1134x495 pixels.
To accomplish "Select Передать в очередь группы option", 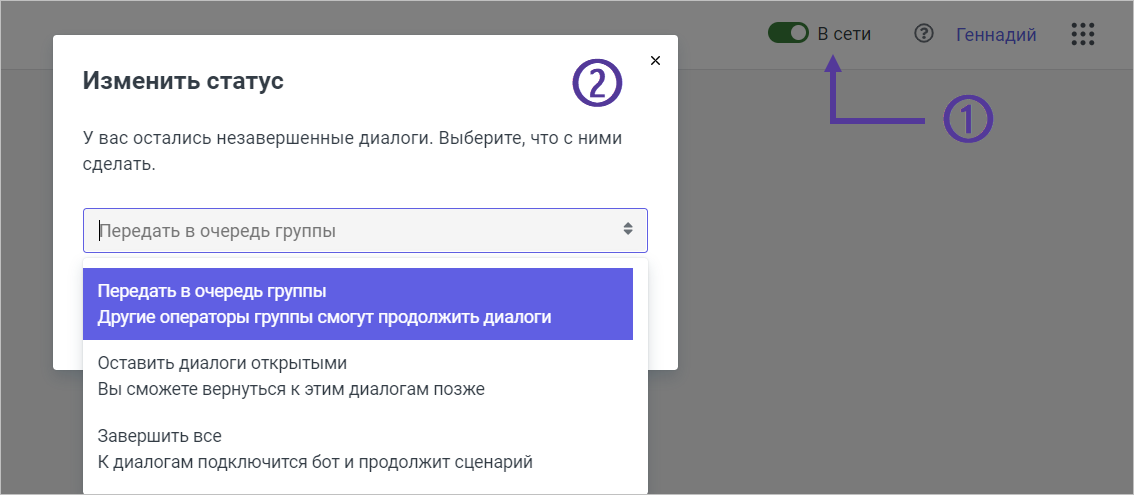I will click(x=358, y=304).
